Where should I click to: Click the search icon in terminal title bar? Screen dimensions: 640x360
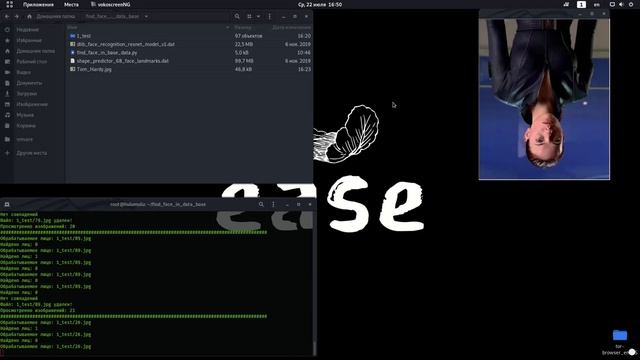(x=261, y=204)
